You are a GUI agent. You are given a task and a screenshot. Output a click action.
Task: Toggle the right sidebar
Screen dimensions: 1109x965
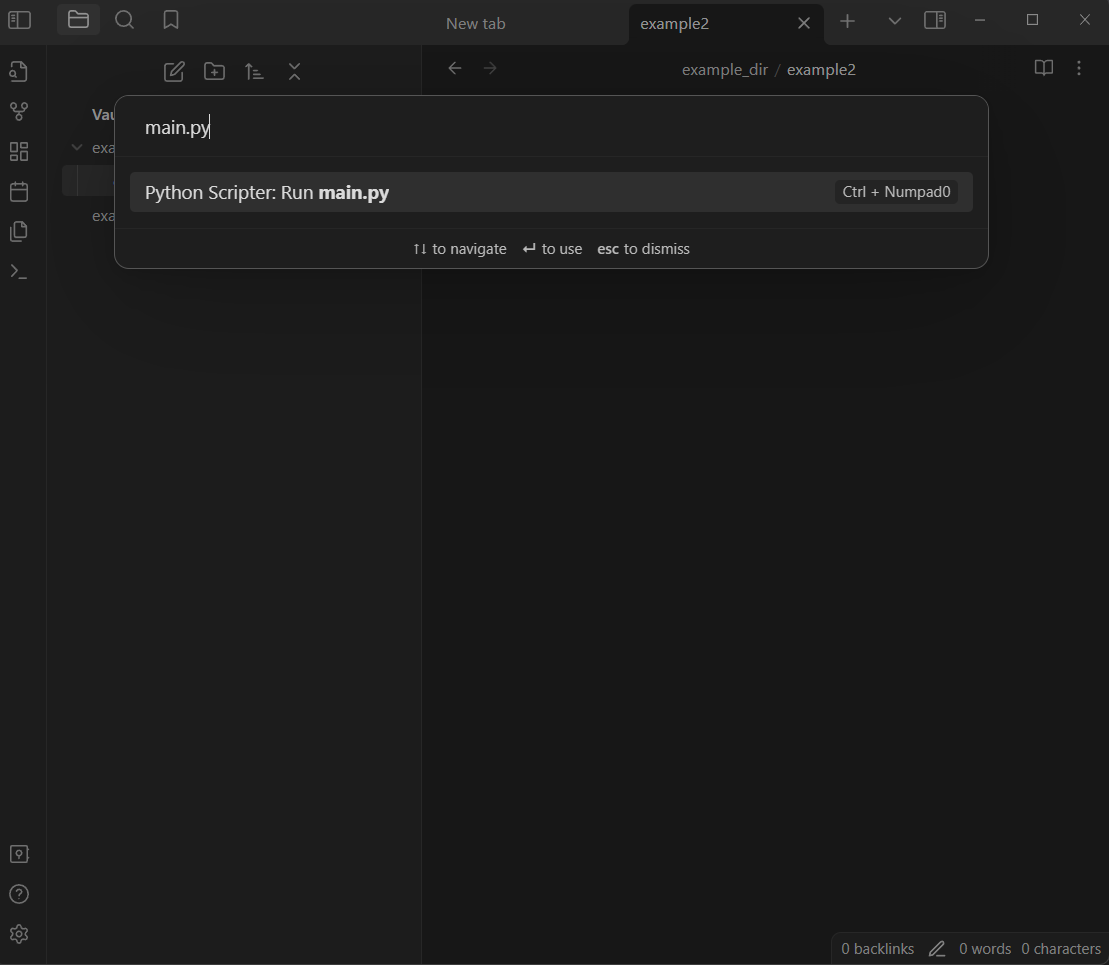click(935, 20)
